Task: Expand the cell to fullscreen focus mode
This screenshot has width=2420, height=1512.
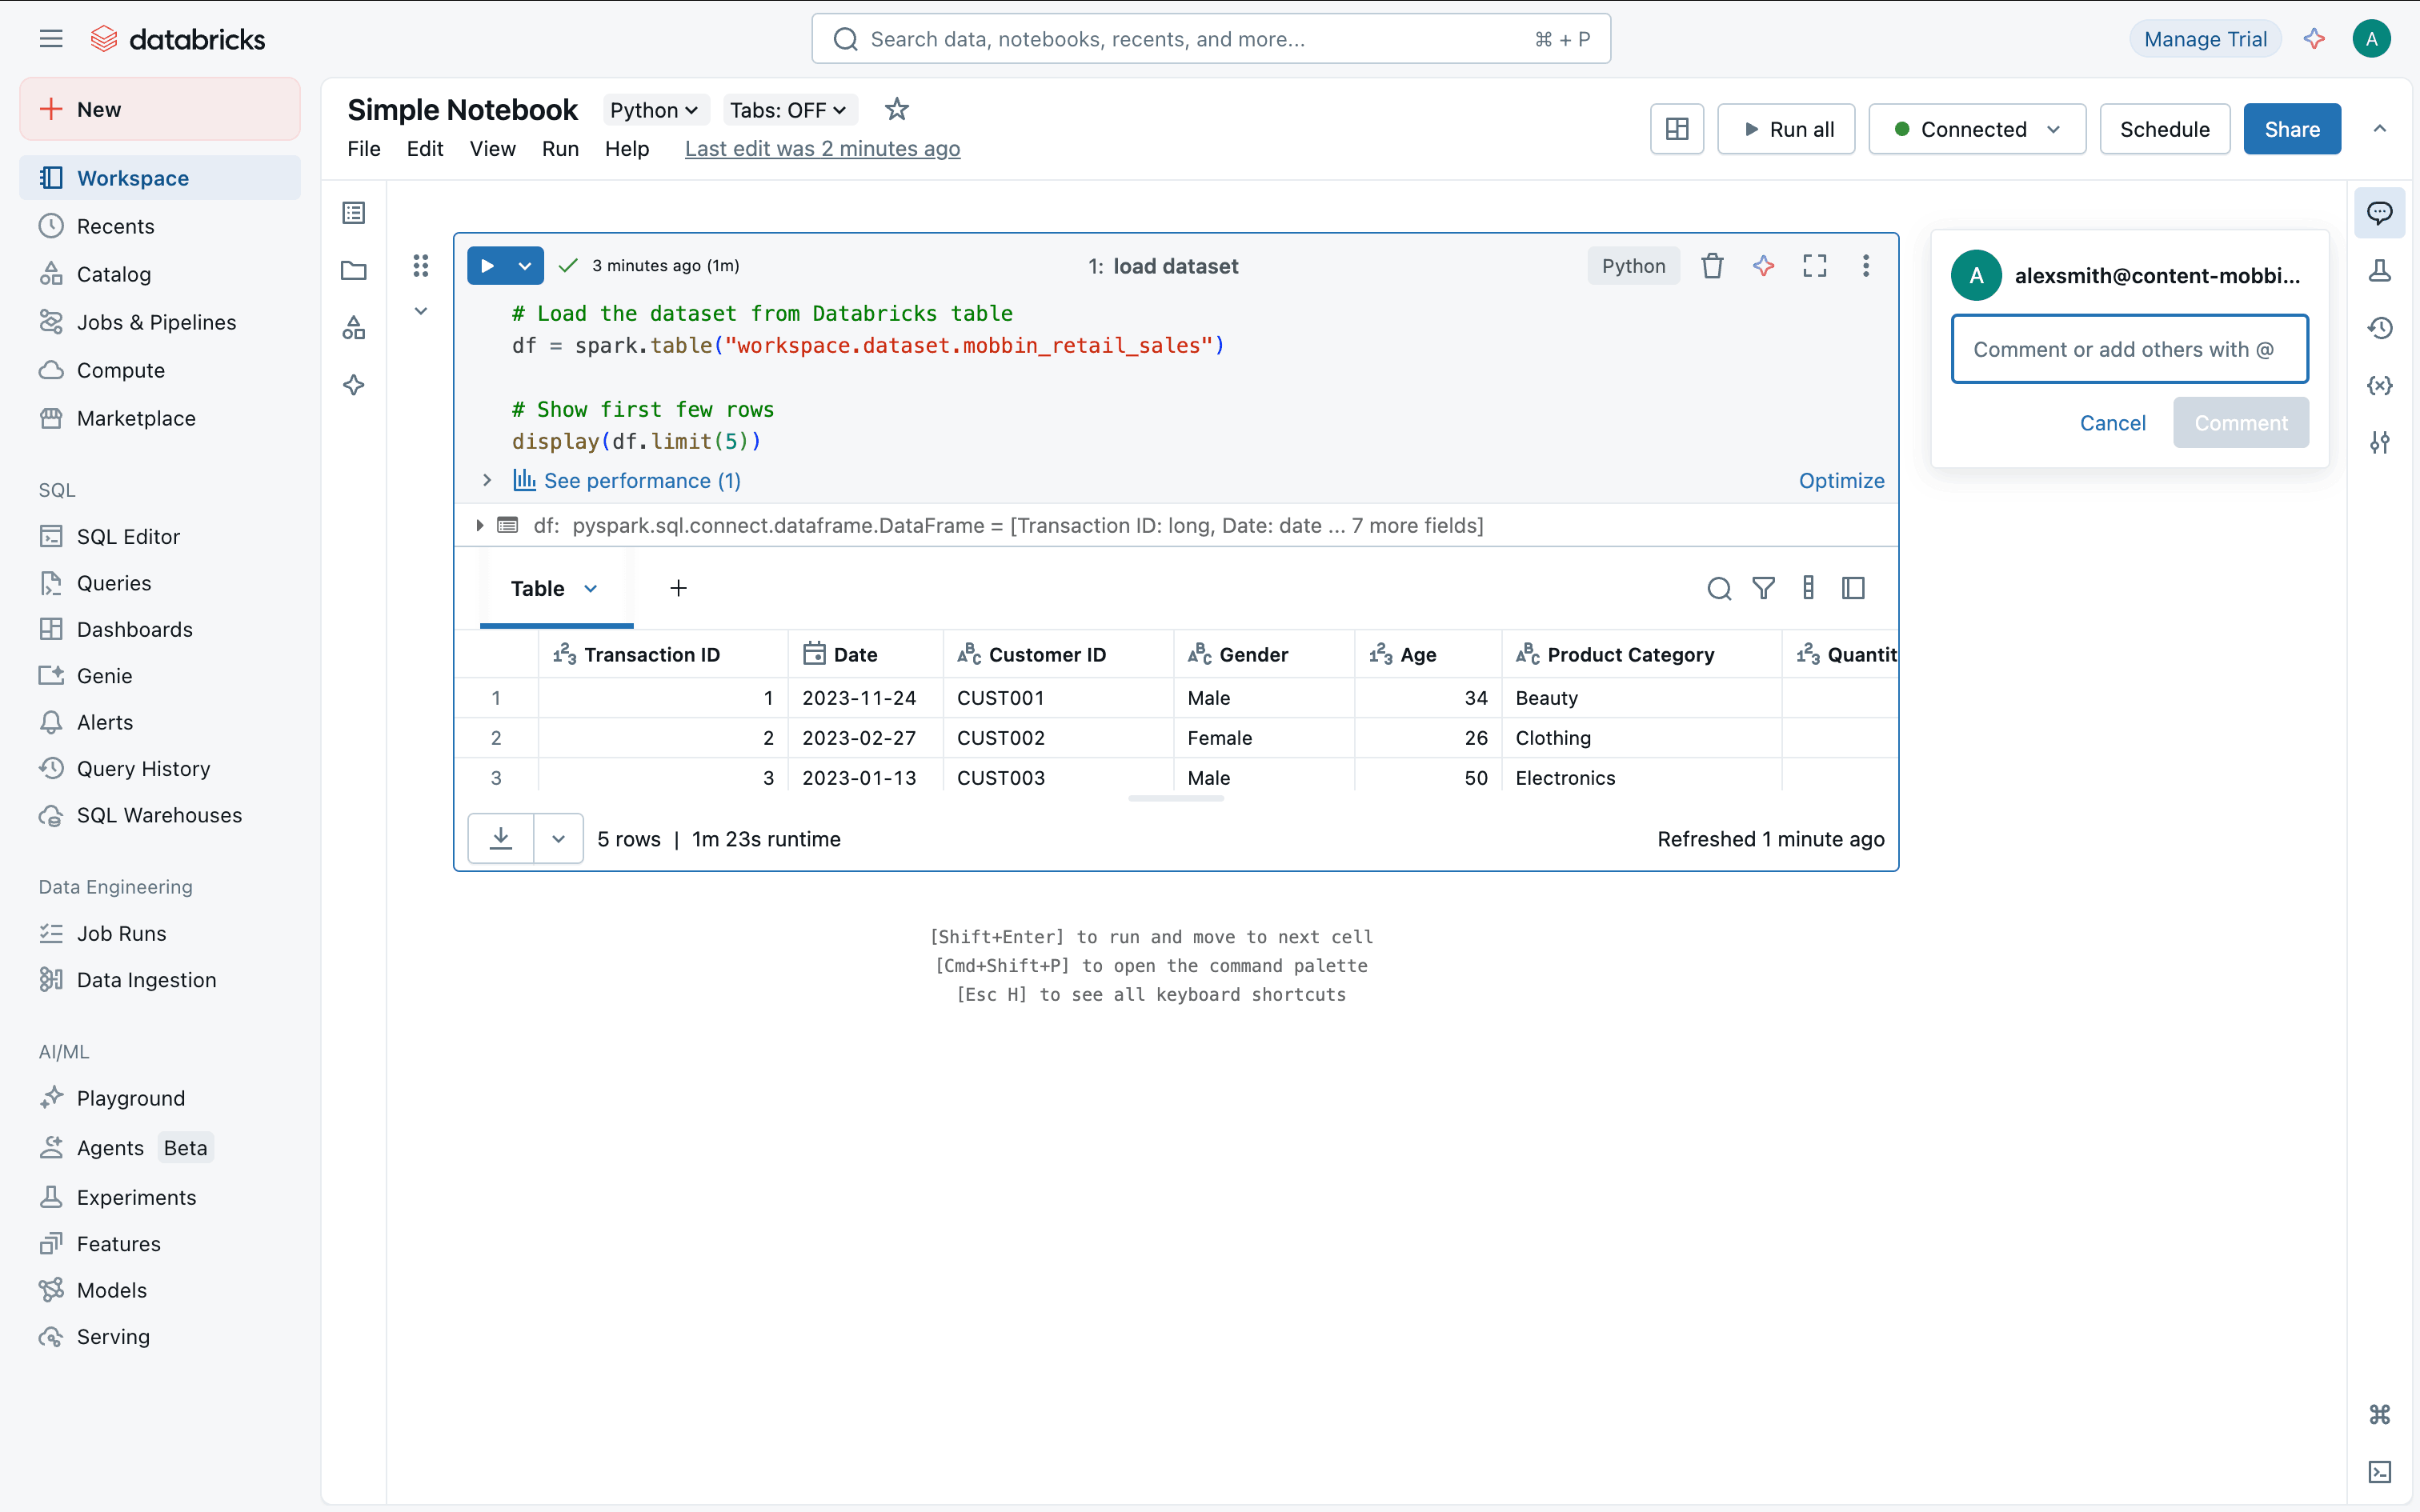Action: pyautogui.click(x=1814, y=266)
